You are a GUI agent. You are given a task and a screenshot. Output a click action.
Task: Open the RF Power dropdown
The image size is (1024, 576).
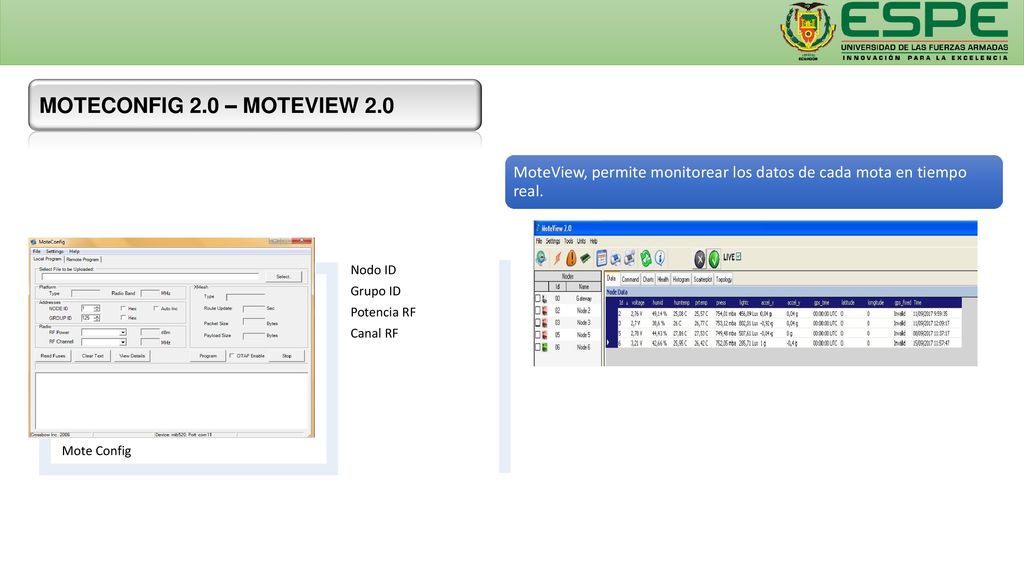click(123, 332)
